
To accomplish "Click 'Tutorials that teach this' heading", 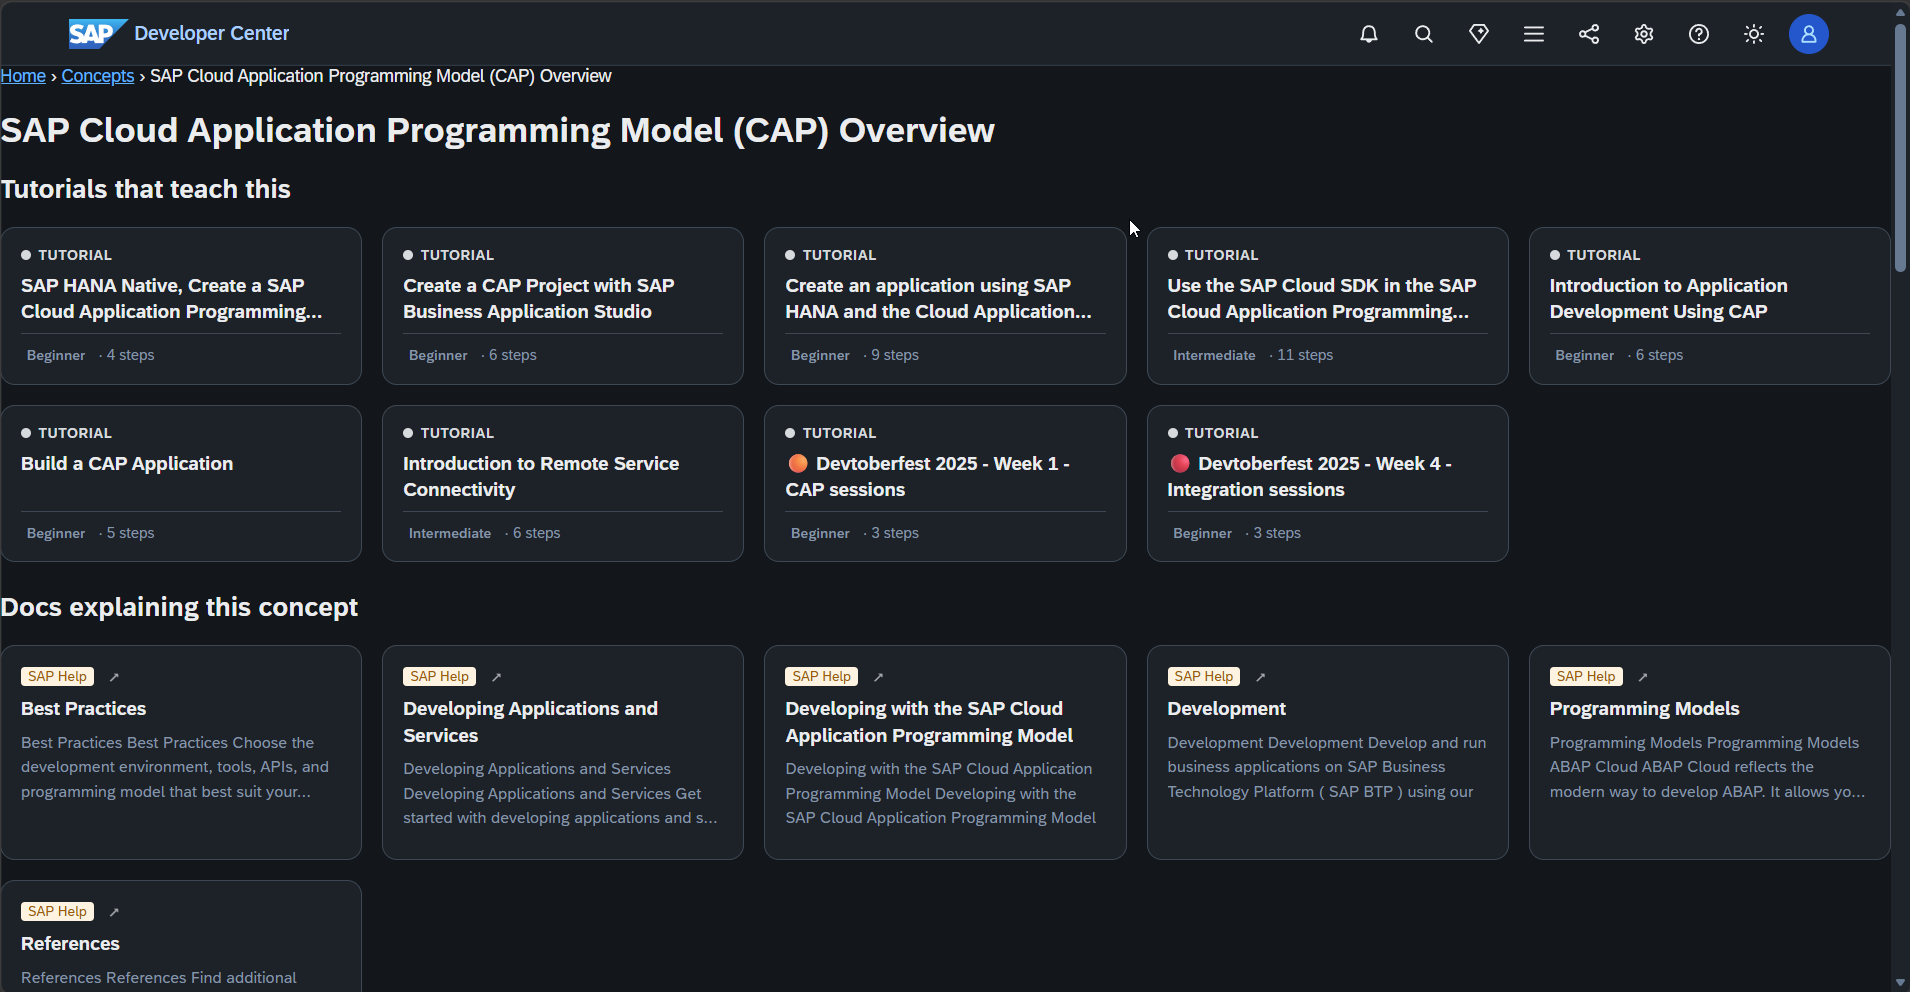I will [145, 189].
